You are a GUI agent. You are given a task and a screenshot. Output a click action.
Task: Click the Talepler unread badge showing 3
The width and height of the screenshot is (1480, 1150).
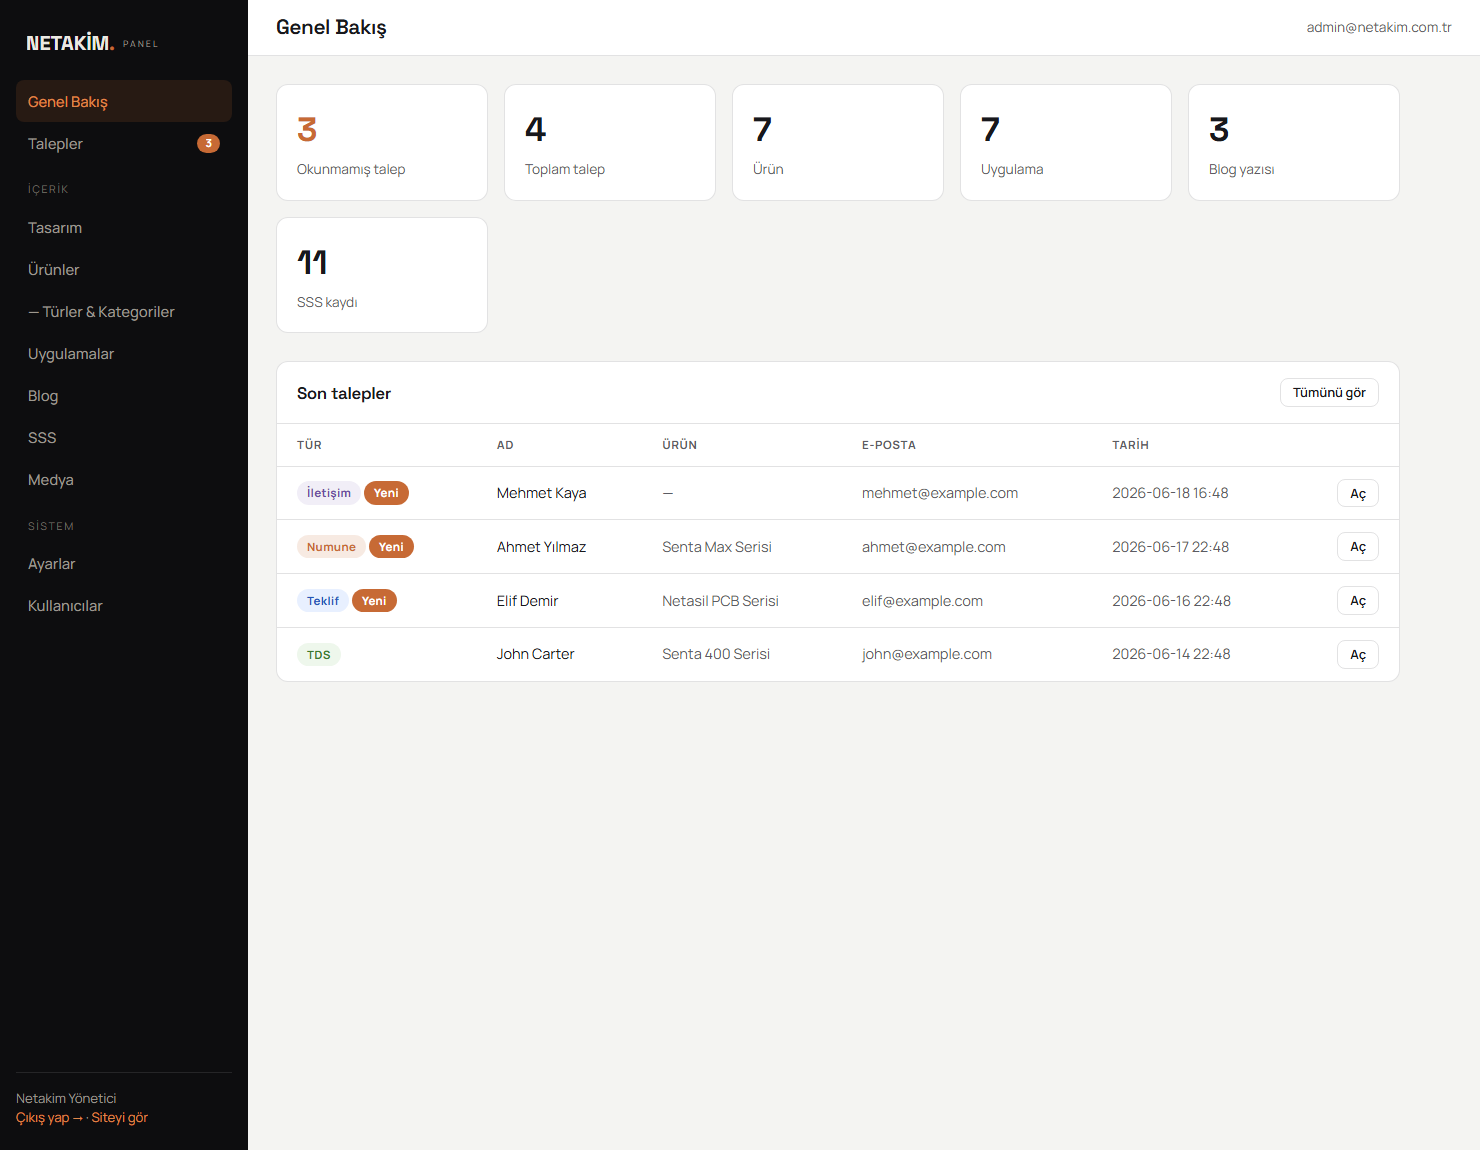(208, 143)
